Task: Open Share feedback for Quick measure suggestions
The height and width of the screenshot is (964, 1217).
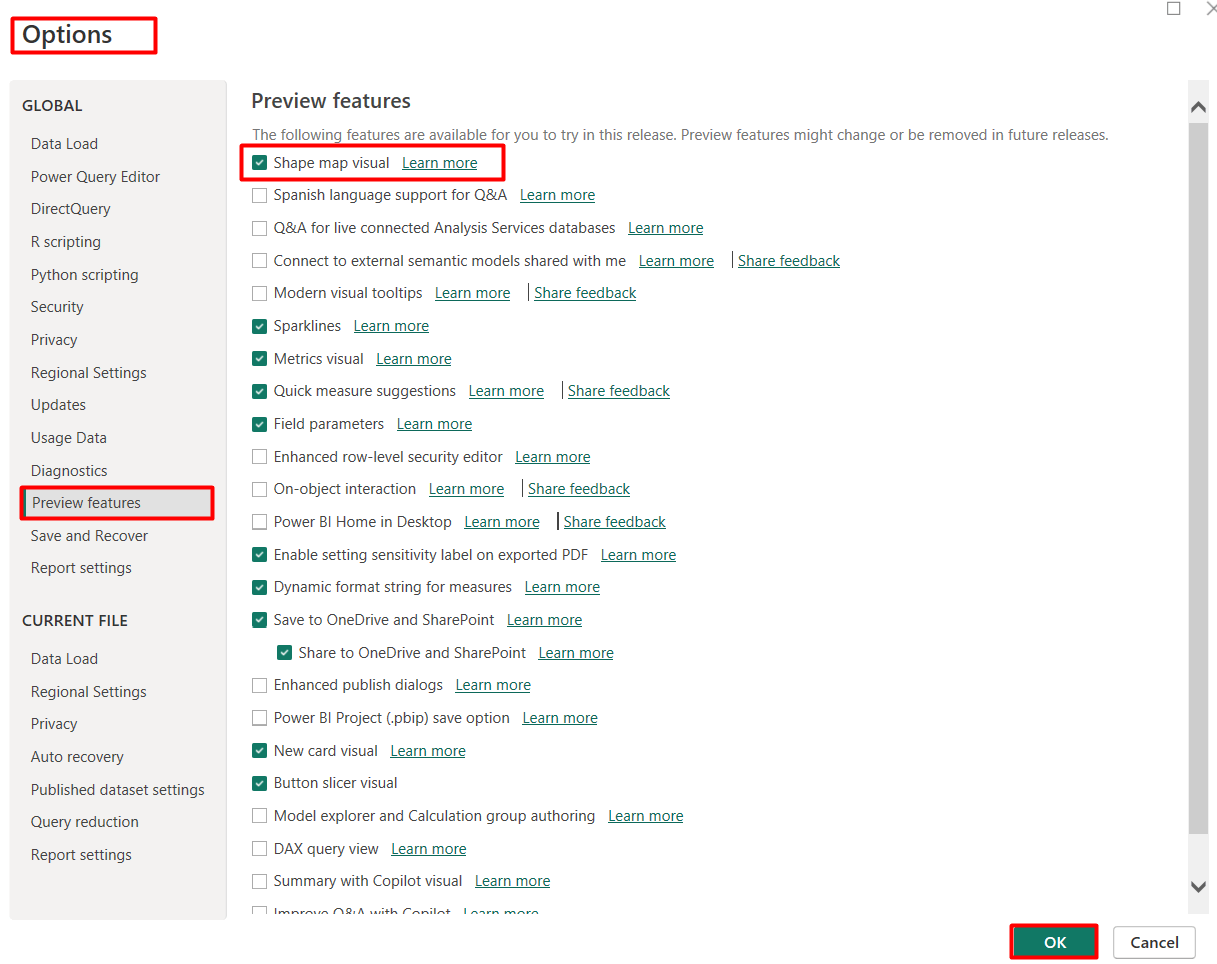Action: pyautogui.click(x=618, y=390)
